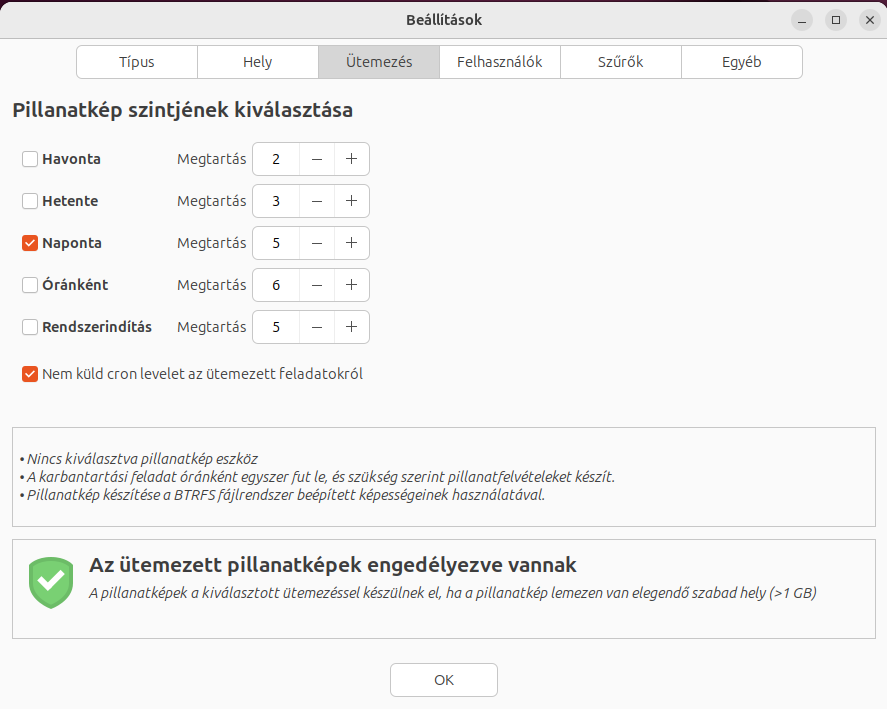887x709 pixels.
Task: Enable the Havonta snapshot checkbox
Action: click(30, 159)
